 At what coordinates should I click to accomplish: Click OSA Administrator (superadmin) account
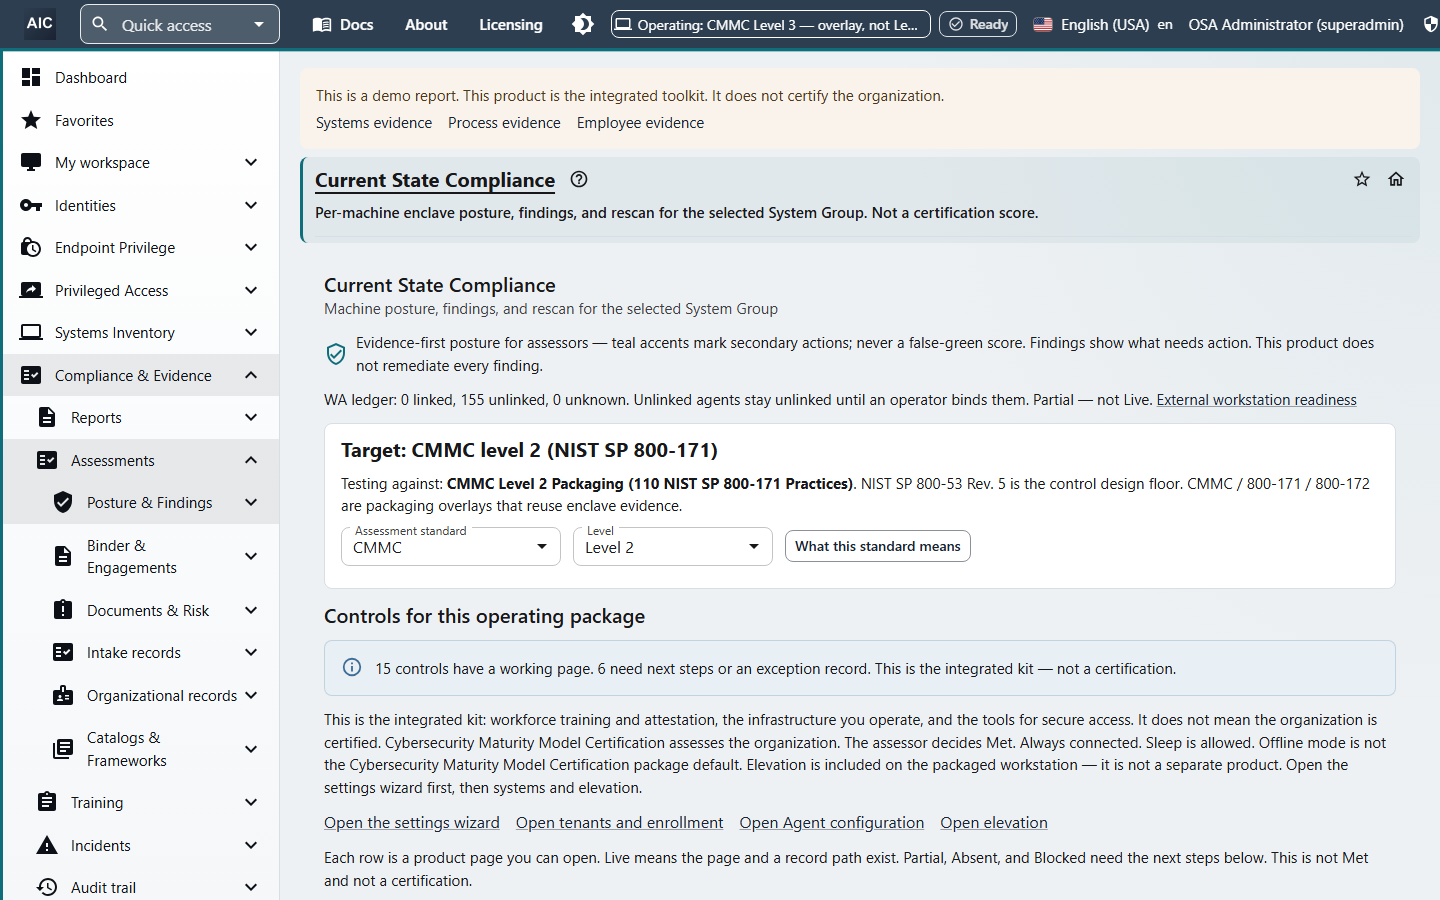click(1295, 24)
